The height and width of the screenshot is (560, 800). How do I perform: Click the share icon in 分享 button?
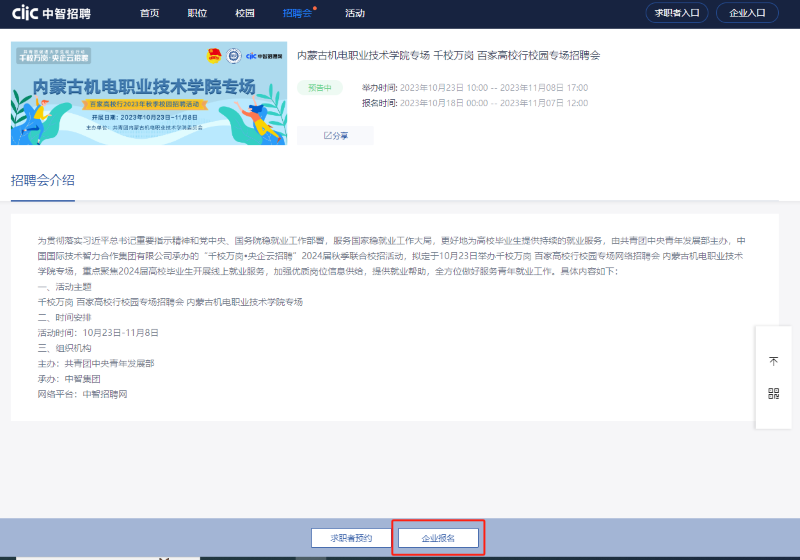tap(328, 136)
